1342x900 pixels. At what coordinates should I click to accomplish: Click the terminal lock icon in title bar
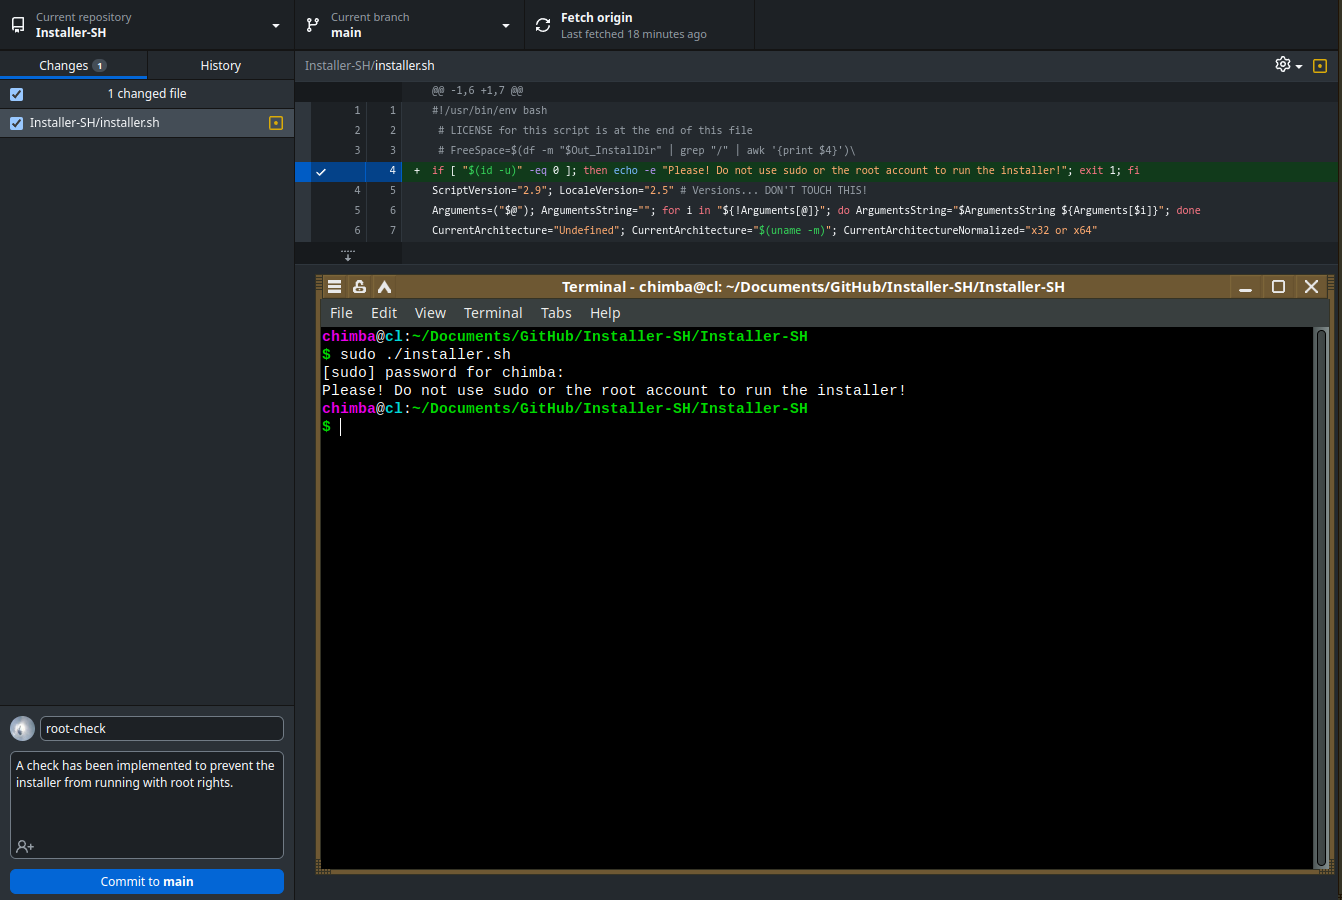[x=360, y=286]
